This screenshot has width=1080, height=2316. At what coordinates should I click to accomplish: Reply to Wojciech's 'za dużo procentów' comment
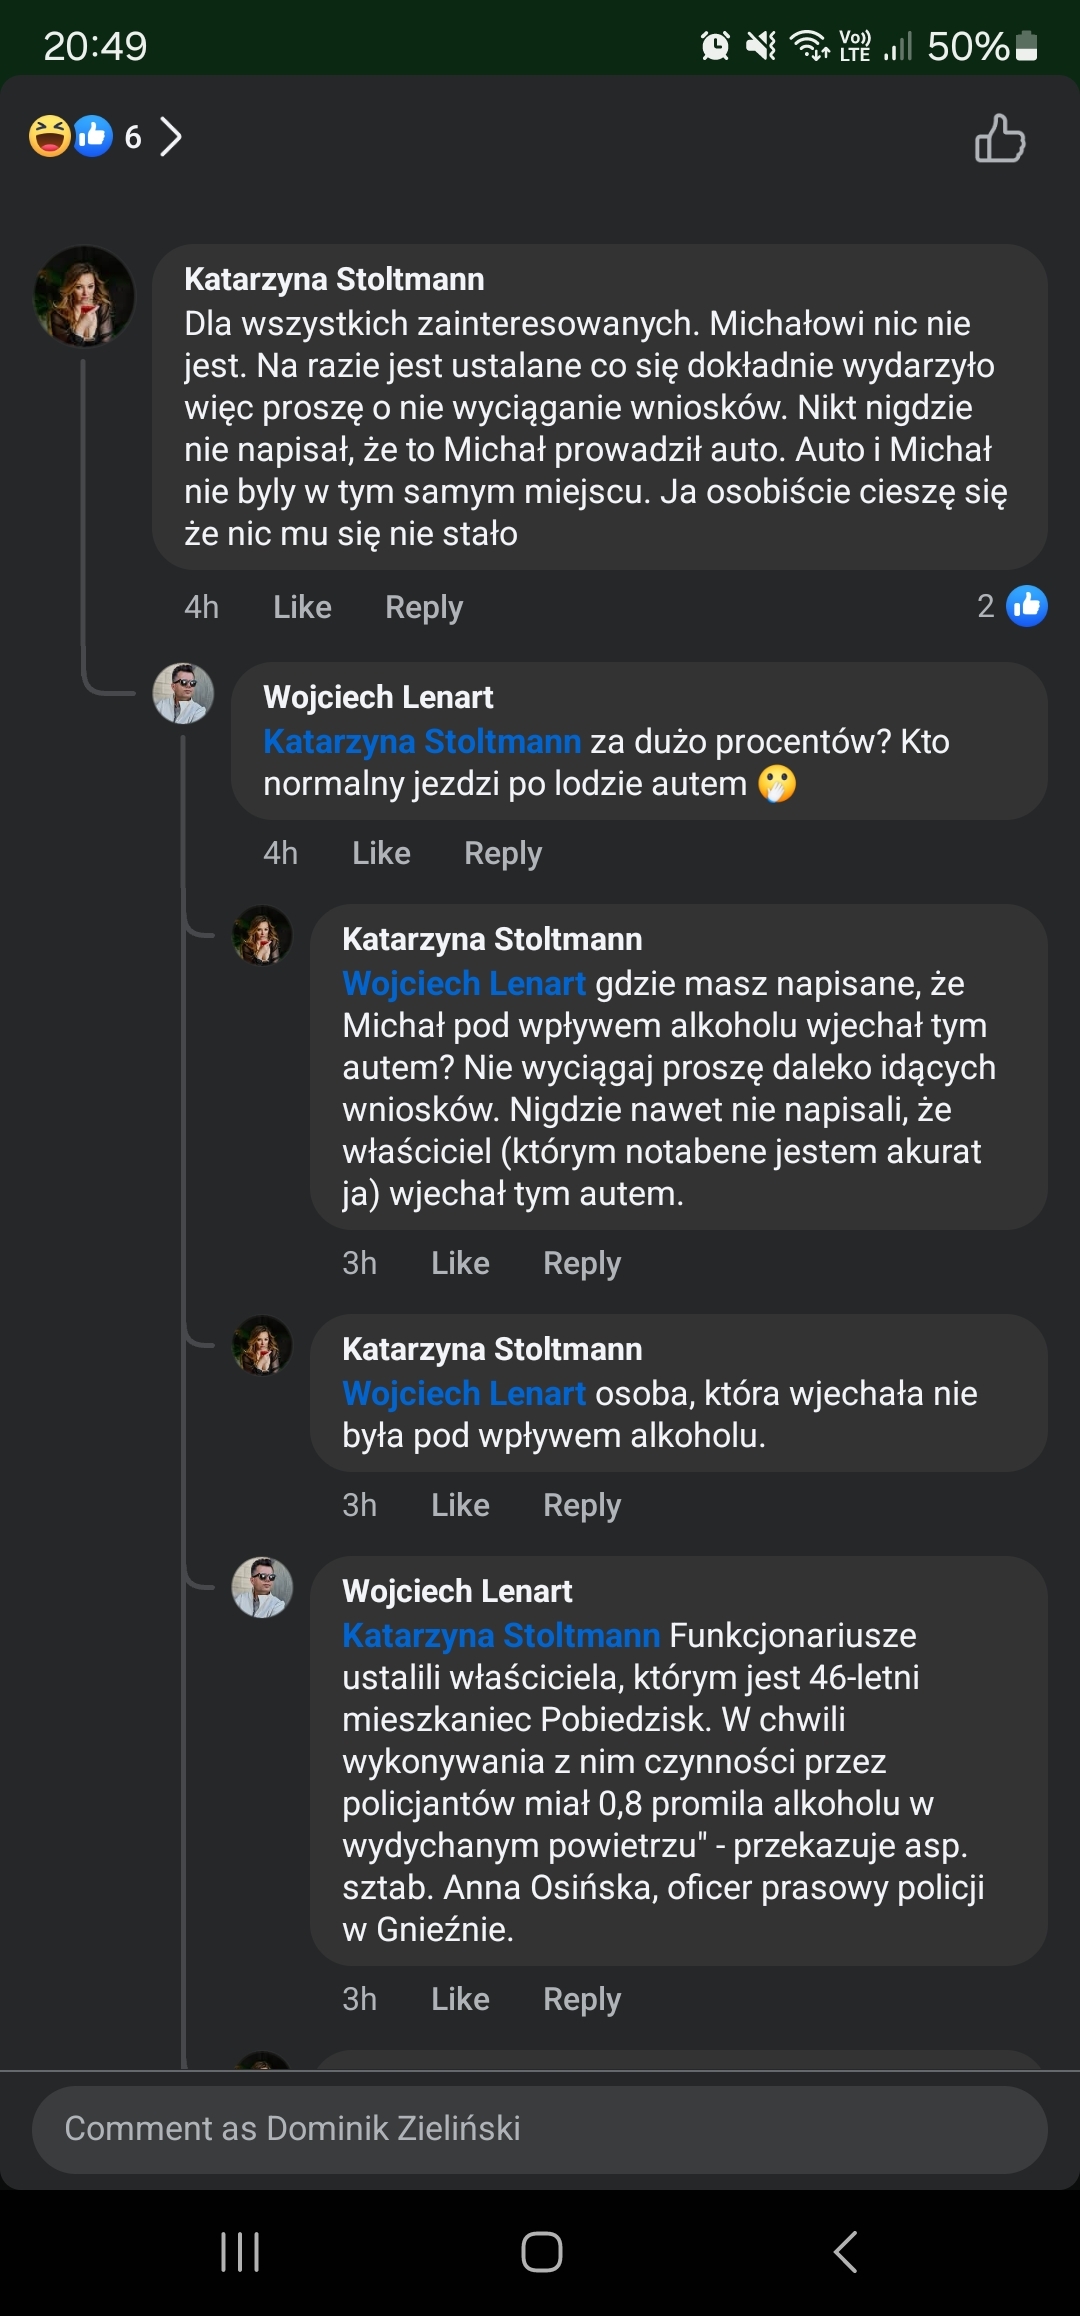pyautogui.click(x=502, y=853)
